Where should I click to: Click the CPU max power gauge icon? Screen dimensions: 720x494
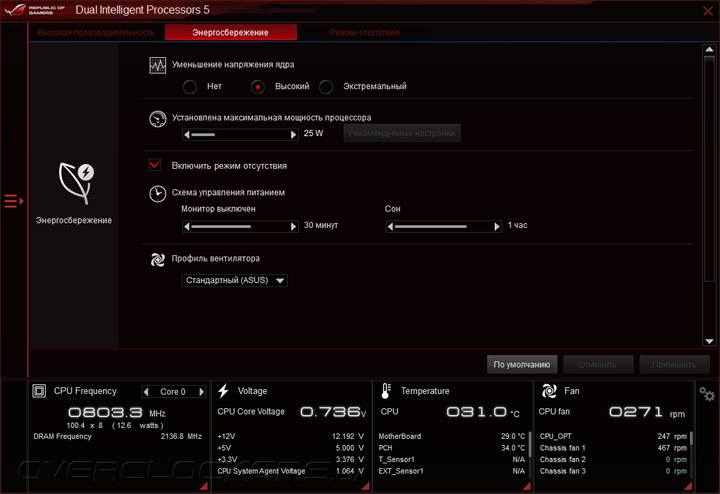pyautogui.click(x=158, y=119)
